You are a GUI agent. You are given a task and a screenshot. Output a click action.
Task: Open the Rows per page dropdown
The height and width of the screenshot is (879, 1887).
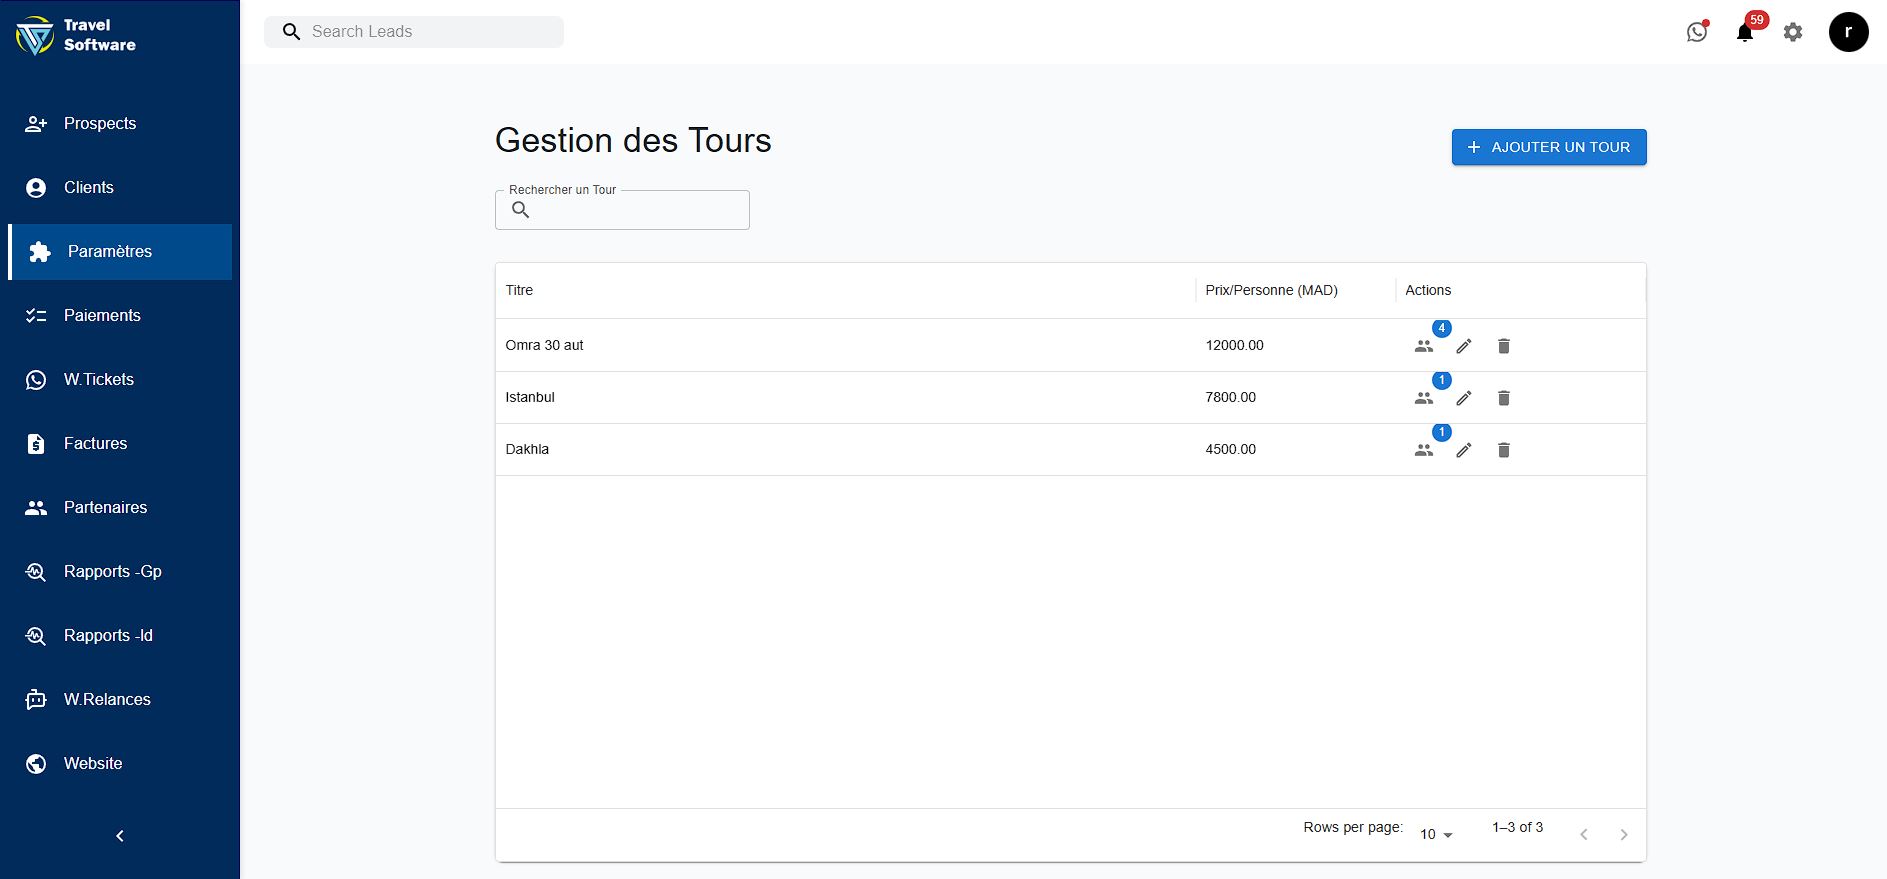pyautogui.click(x=1436, y=834)
